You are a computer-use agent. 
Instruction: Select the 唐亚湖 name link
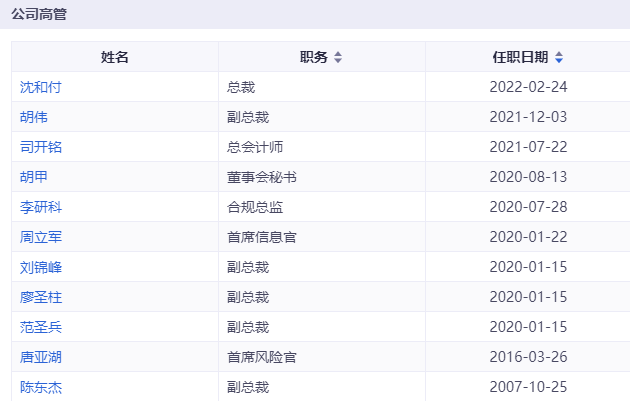coord(41,357)
